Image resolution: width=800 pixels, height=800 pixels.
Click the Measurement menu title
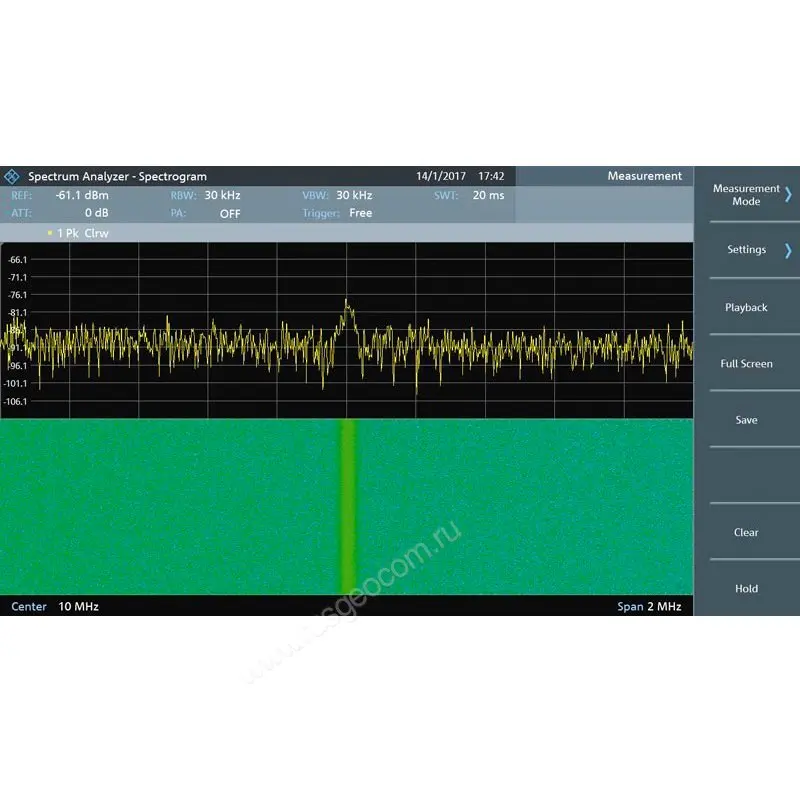click(x=644, y=176)
